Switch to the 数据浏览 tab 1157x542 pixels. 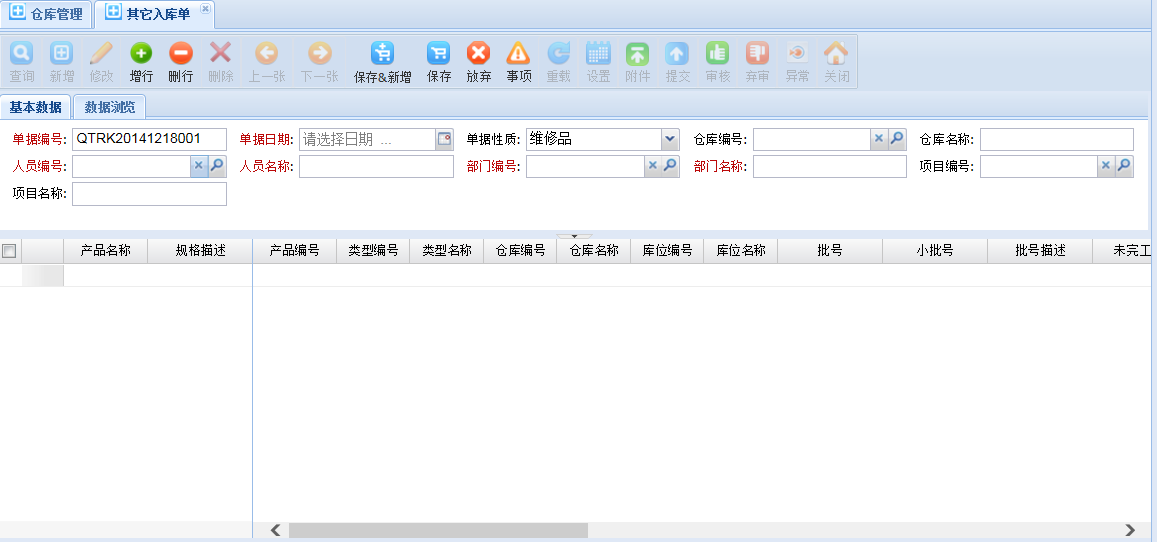click(109, 107)
